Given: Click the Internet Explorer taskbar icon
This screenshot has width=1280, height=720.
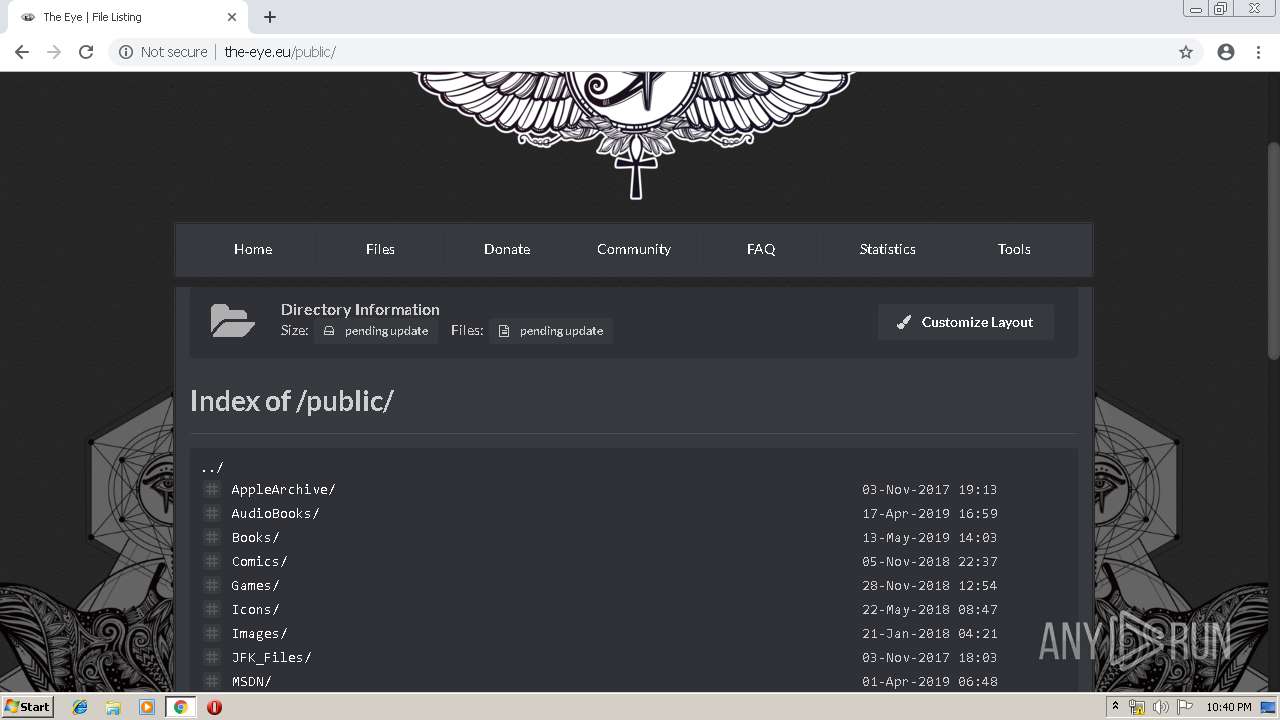Looking at the screenshot, I should pyautogui.click(x=80, y=707).
